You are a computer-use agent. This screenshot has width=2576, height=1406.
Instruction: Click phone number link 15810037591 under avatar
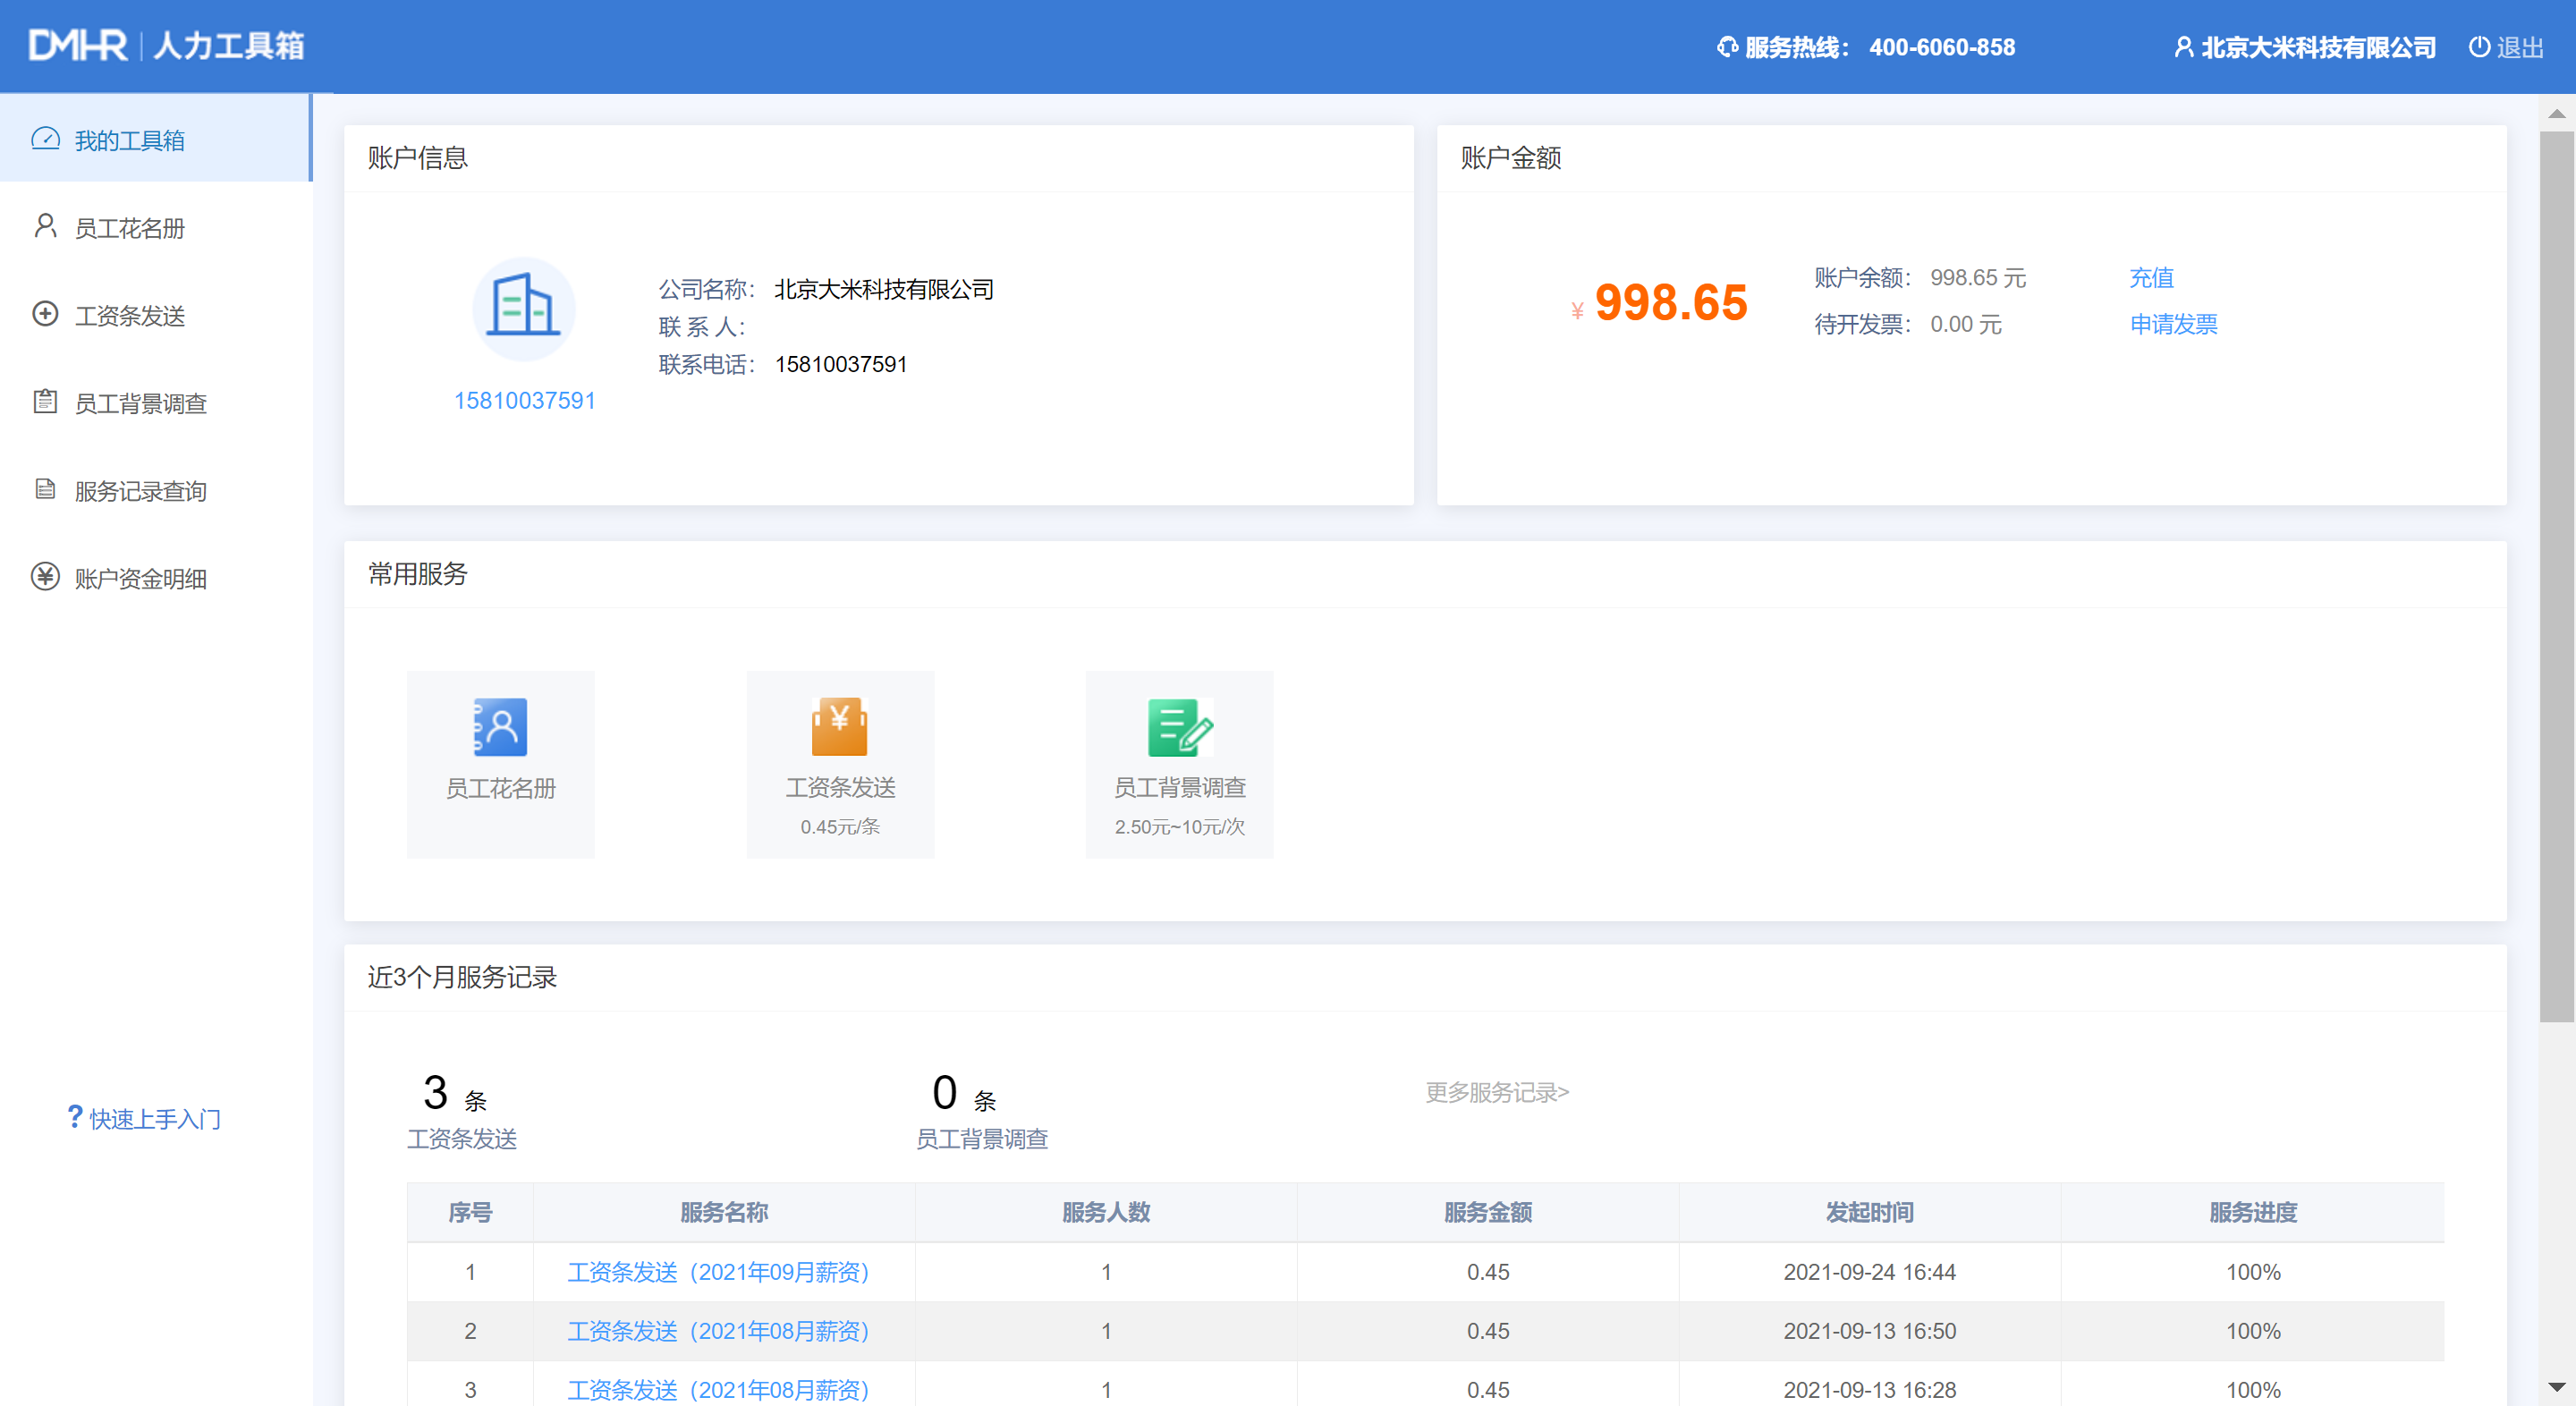click(525, 400)
